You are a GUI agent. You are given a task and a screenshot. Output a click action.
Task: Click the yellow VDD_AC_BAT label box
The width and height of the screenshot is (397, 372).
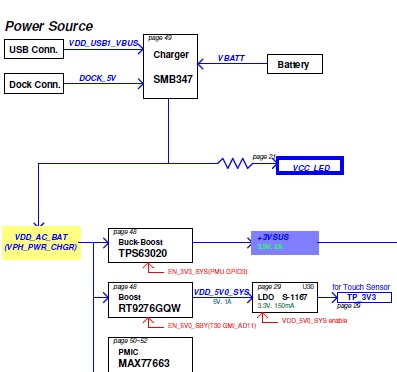pyautogui.click(x=41, y=243)
